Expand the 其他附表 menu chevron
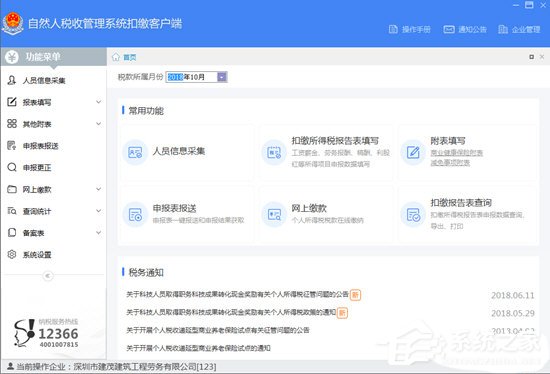Screen dimensions: 550x374 pos(99,124)
